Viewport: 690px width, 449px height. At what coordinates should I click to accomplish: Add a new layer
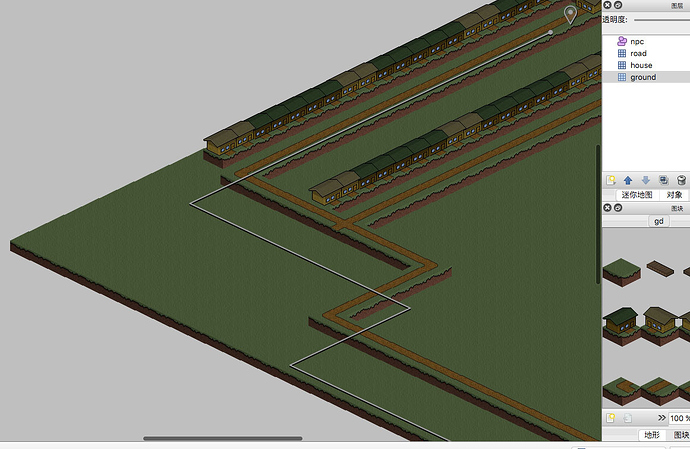tap(610, 180)
